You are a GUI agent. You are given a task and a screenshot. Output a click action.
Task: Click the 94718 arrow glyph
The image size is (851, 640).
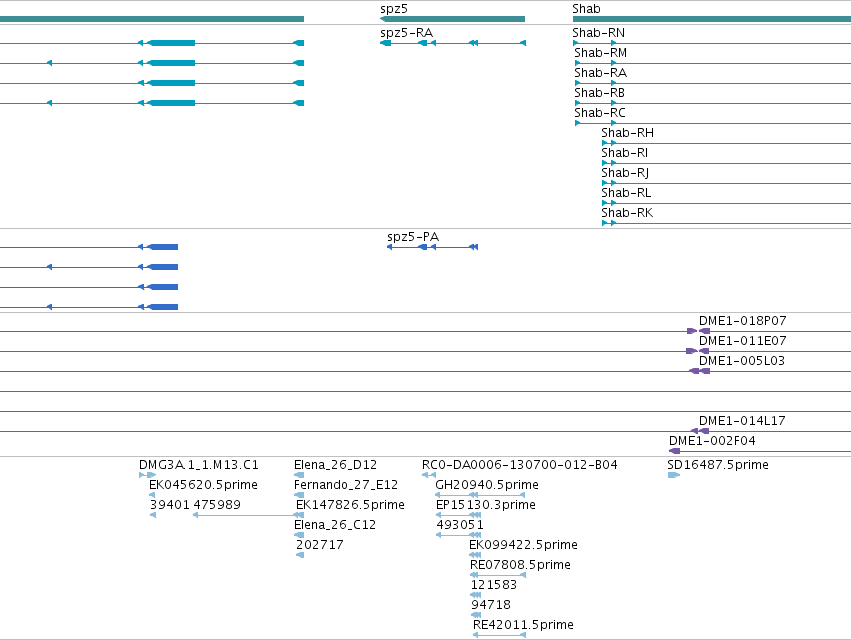click(x=476, y=615)
